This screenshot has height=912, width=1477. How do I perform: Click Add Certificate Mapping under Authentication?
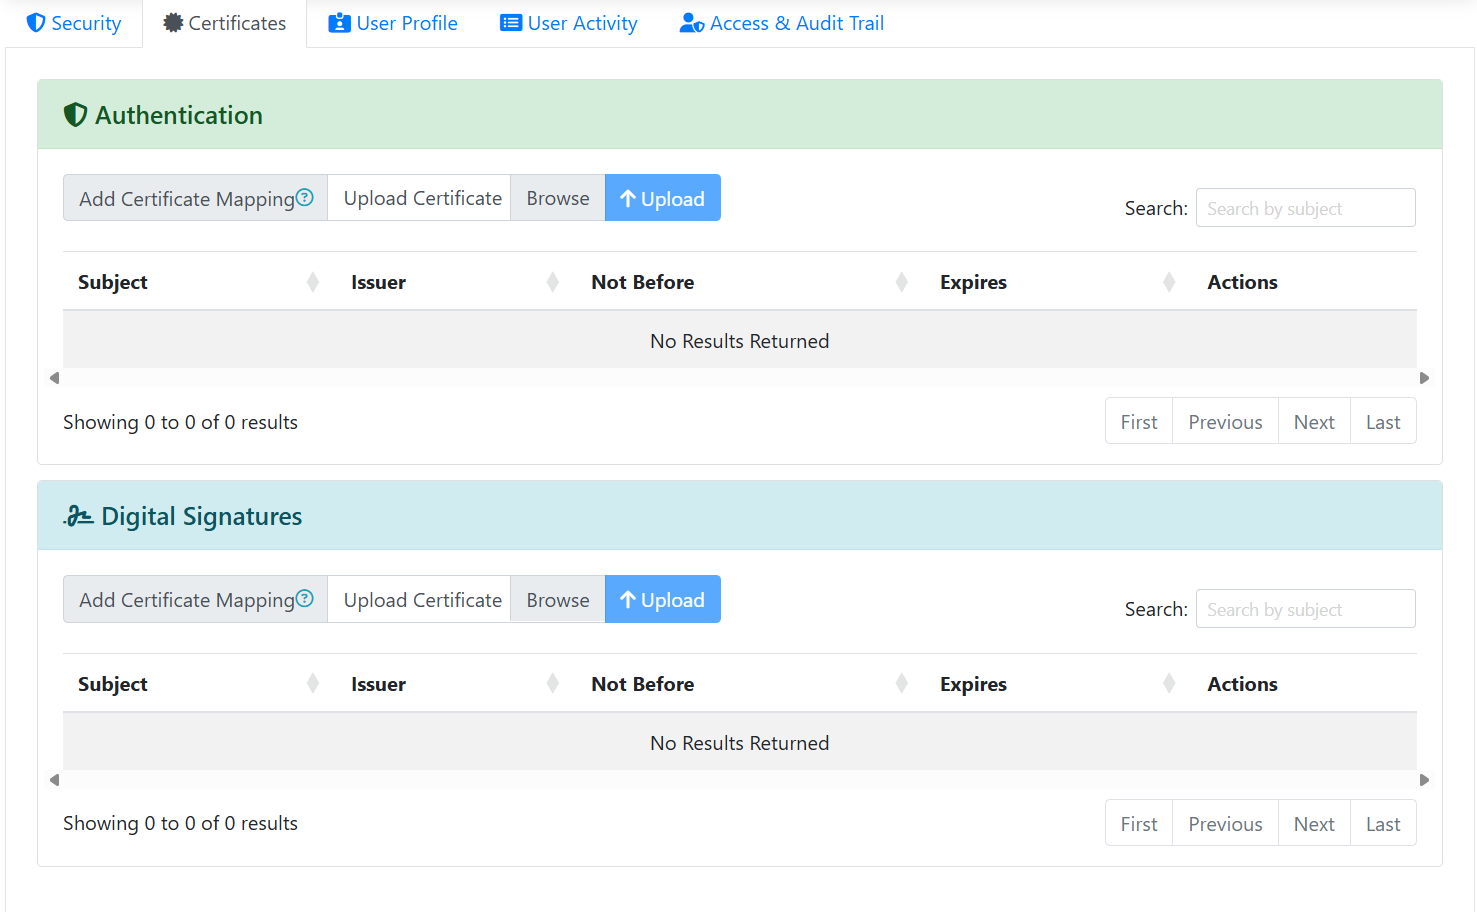pos(186,199)
